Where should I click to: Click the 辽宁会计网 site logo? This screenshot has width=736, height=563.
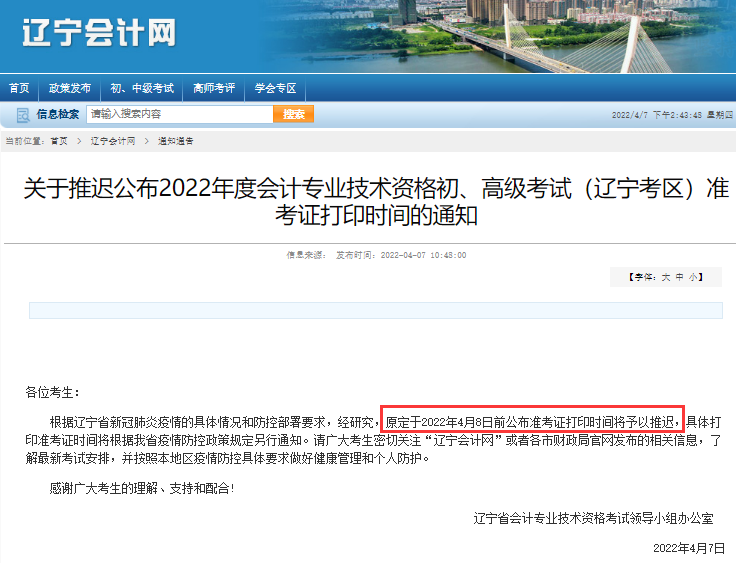(99, 33)
